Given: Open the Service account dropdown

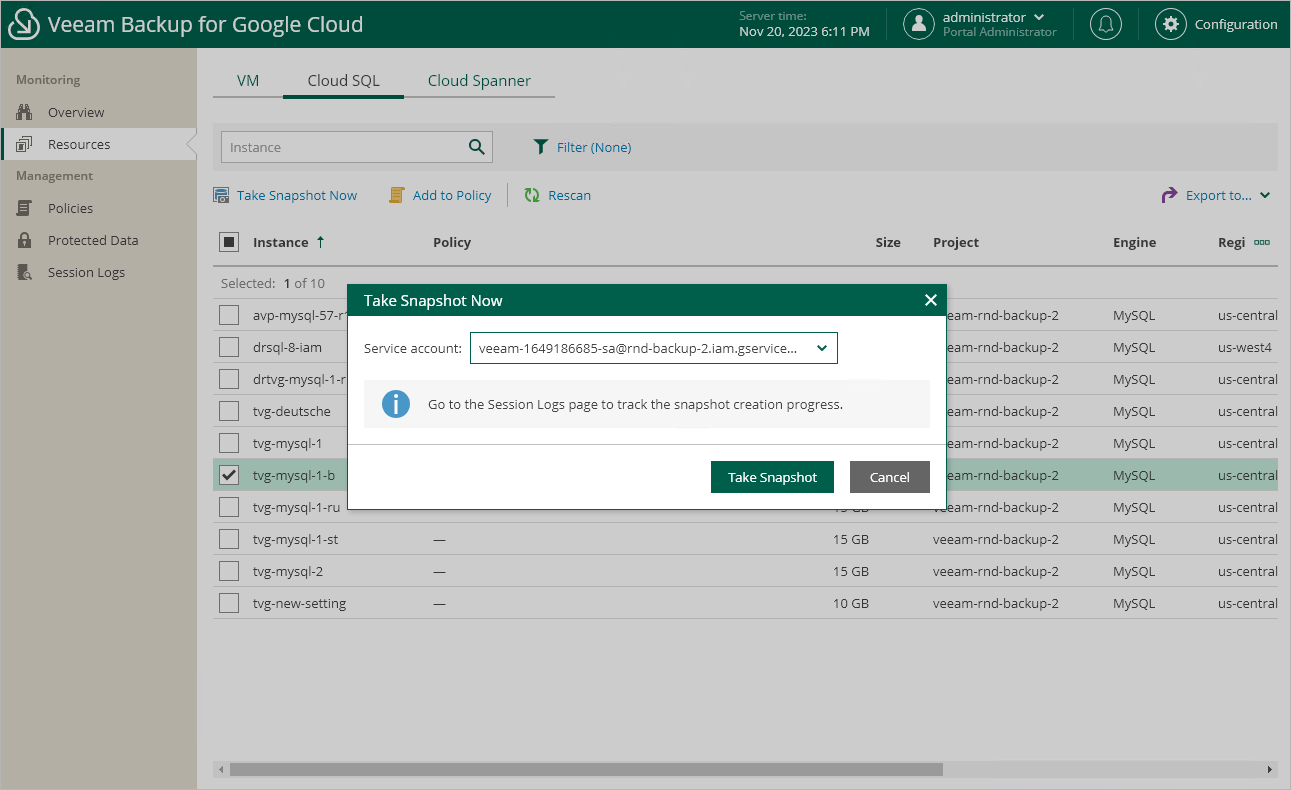Looking at the screenshot, I should coord(653,348).
